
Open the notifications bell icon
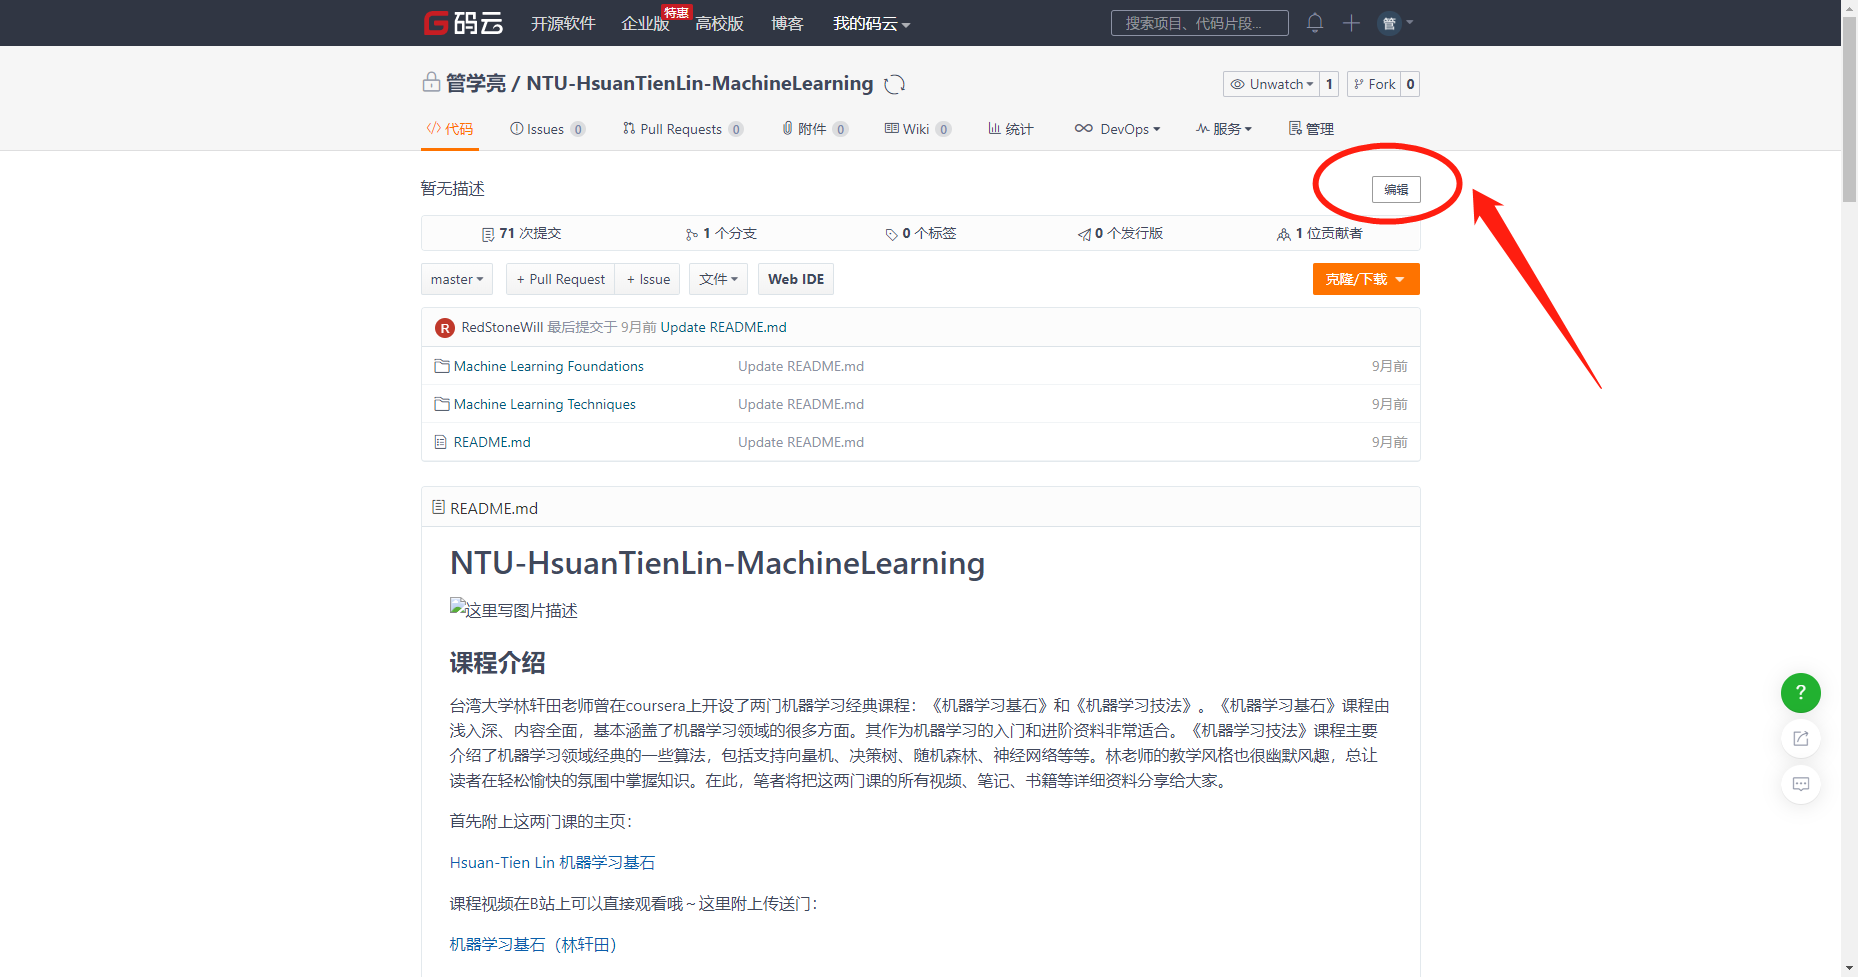coord(1315,23)
